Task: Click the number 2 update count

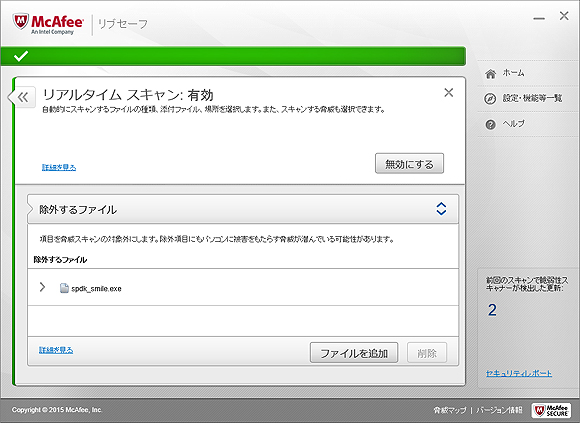Action: pyautogui.click(x=492, y=310)
